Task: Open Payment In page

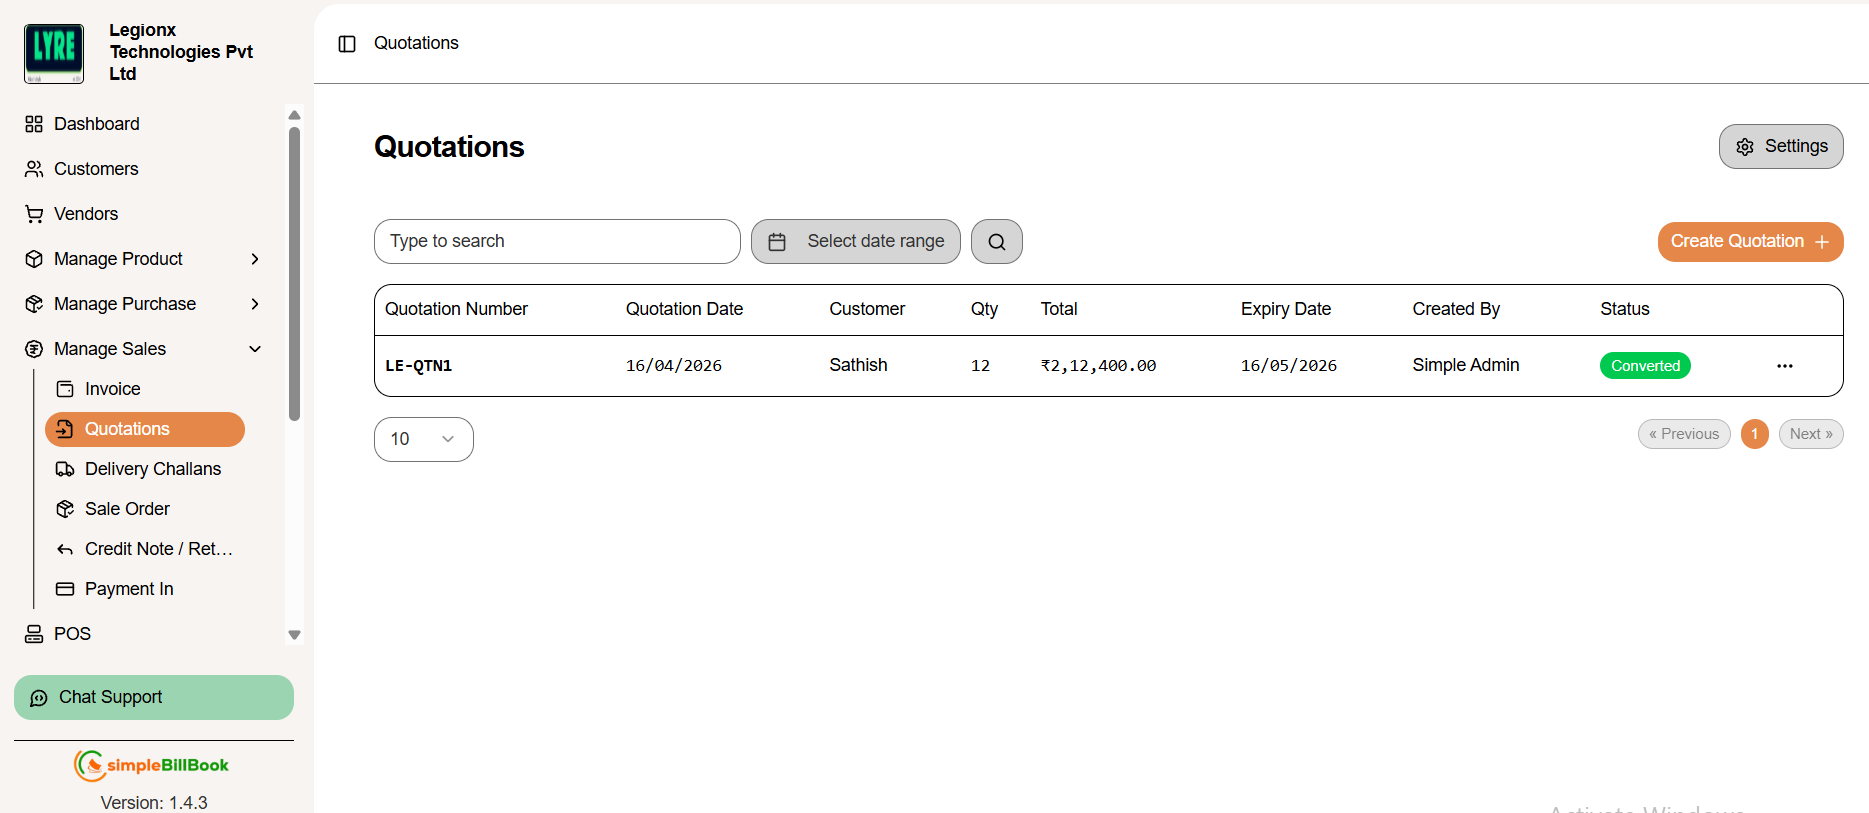Action: (x=129, y=589)
